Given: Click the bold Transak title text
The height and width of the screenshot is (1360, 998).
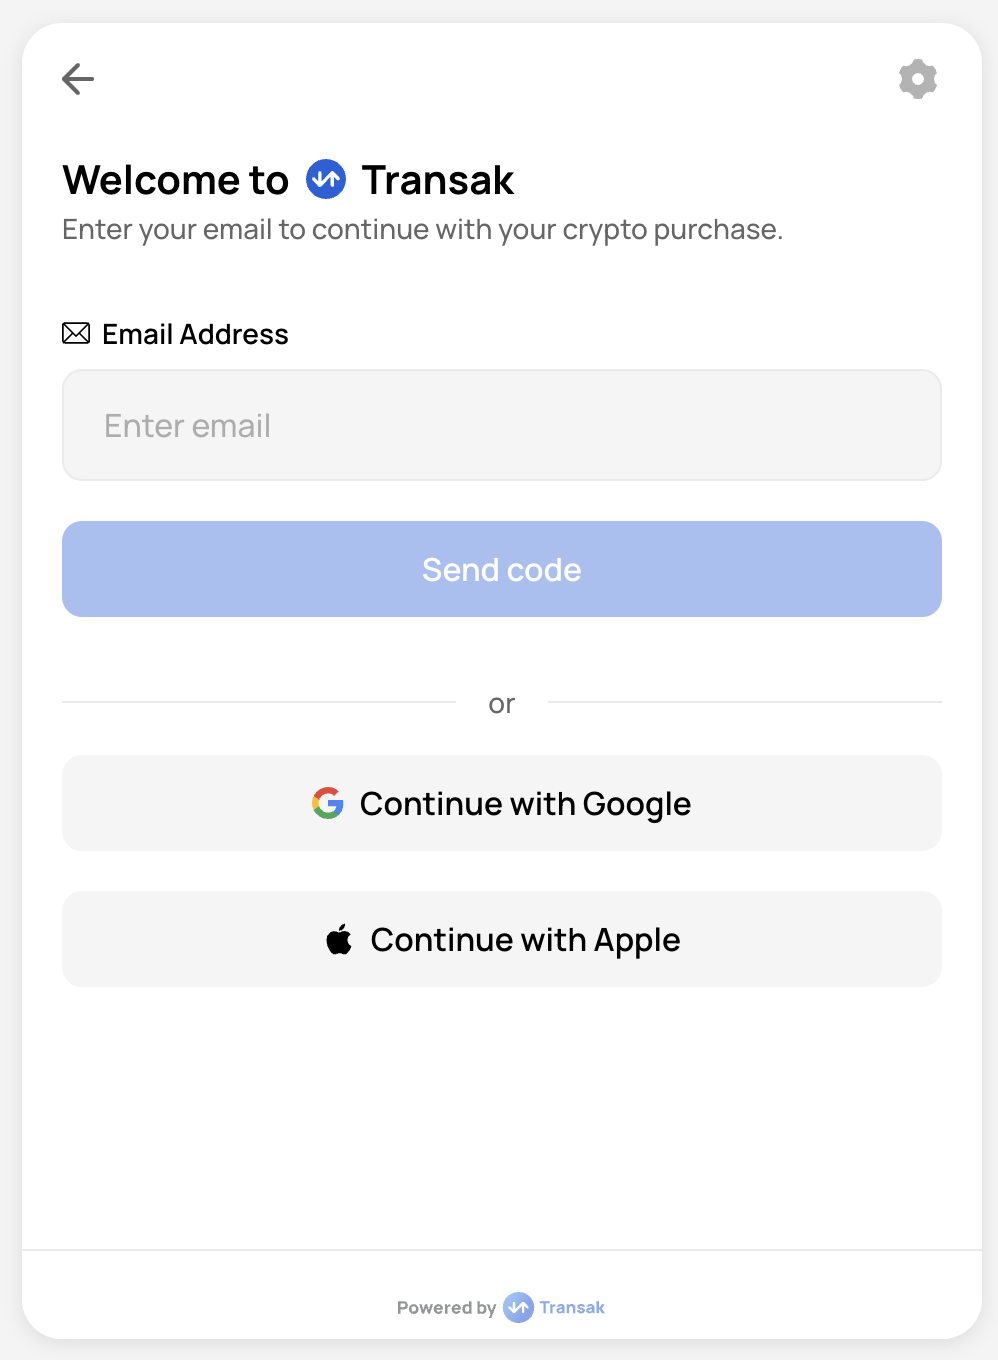Looking at the screenshot, I should pyautogui.click(x=437, y=181).
